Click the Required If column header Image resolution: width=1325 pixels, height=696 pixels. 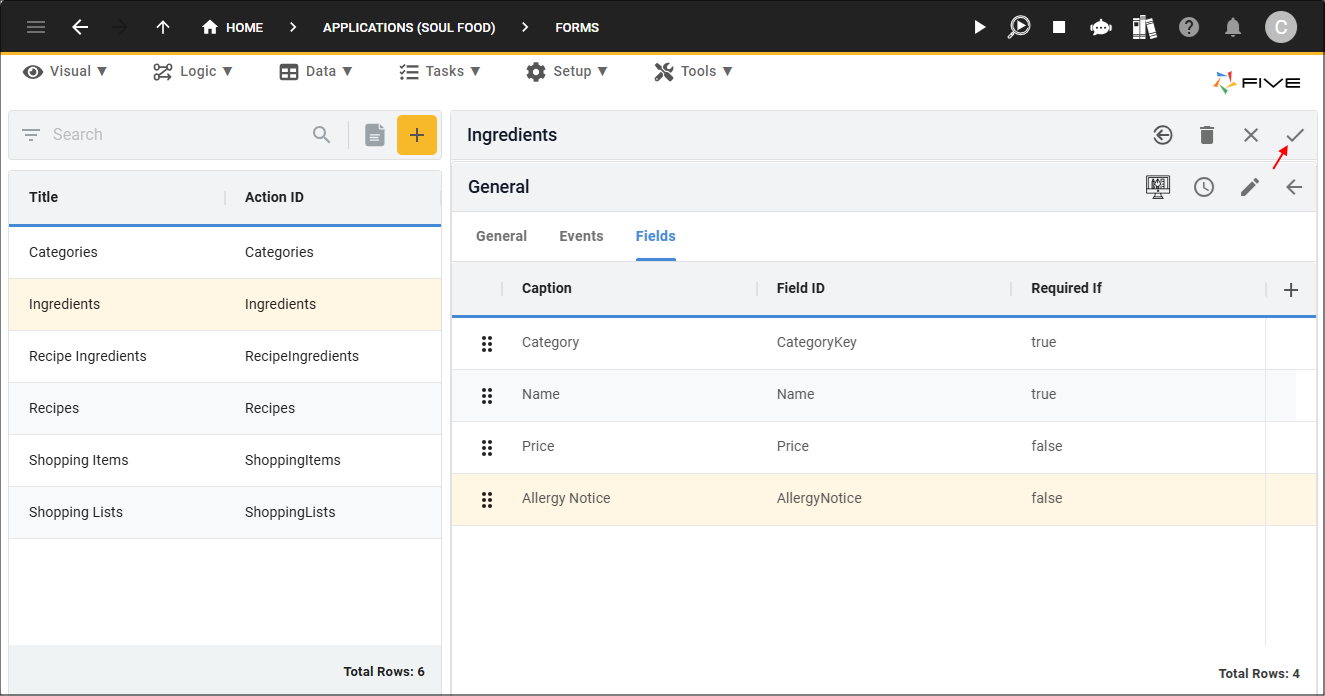coord(1066,288)
